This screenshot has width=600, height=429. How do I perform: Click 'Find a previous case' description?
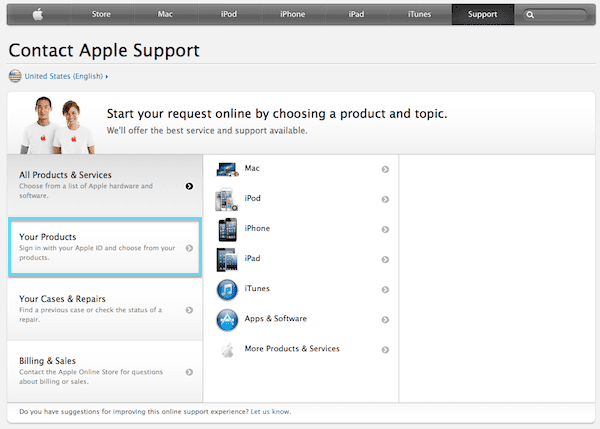(91, 315)
